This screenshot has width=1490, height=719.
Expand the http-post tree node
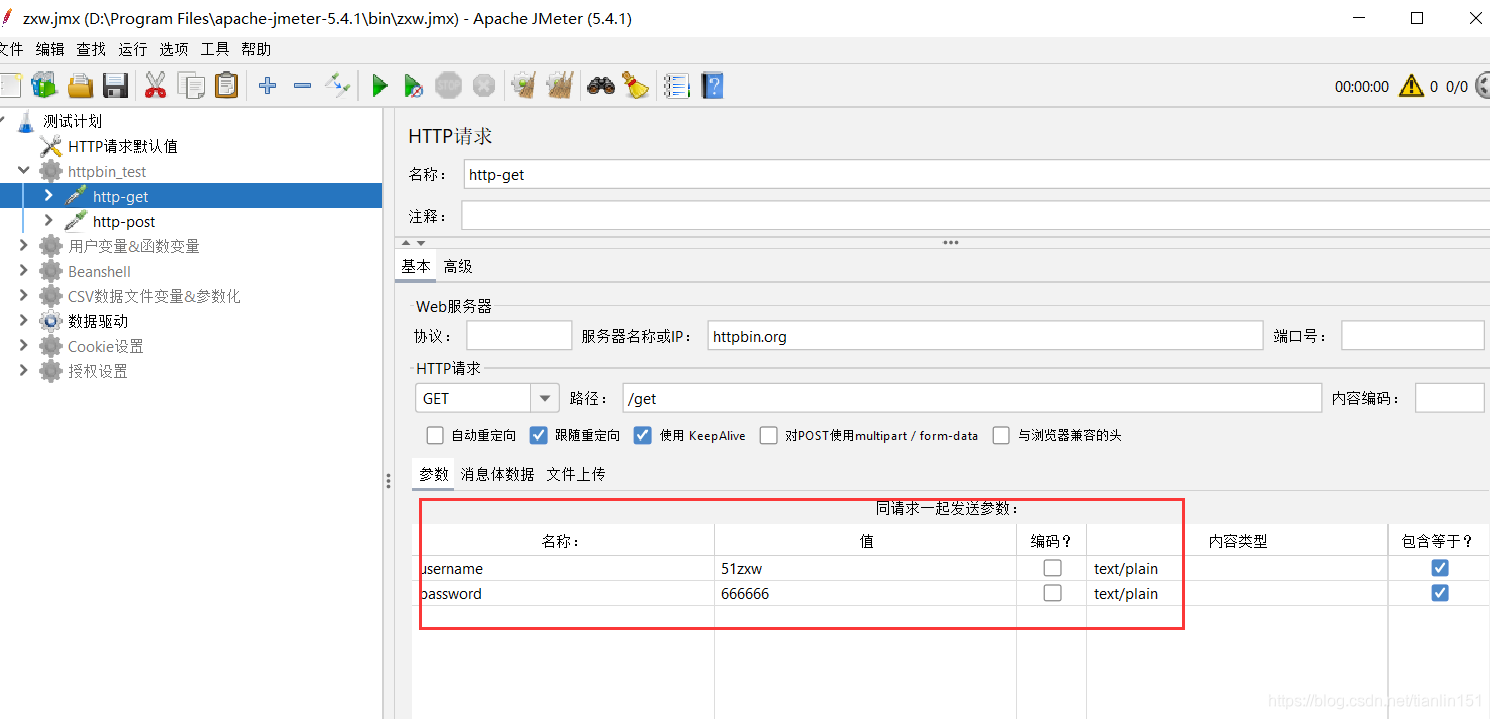tap(48, 220)
